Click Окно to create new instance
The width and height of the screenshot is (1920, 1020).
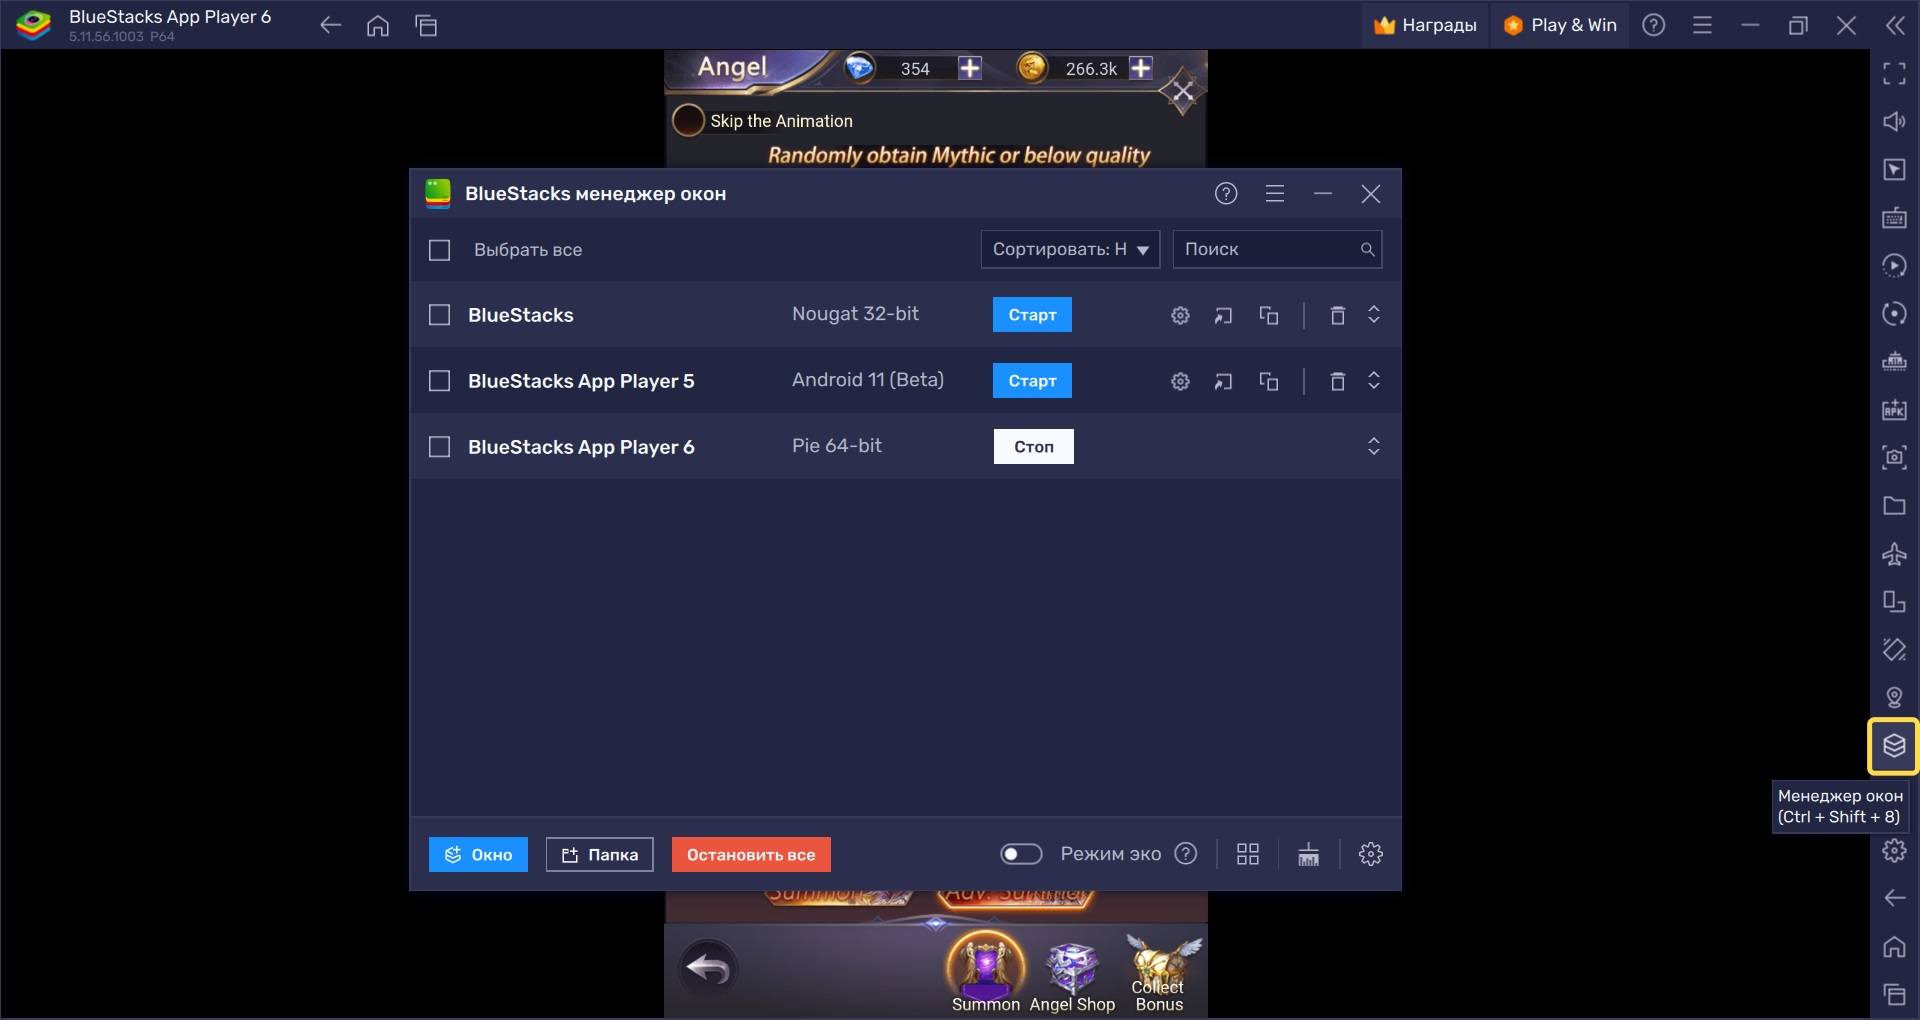point(478,855)
